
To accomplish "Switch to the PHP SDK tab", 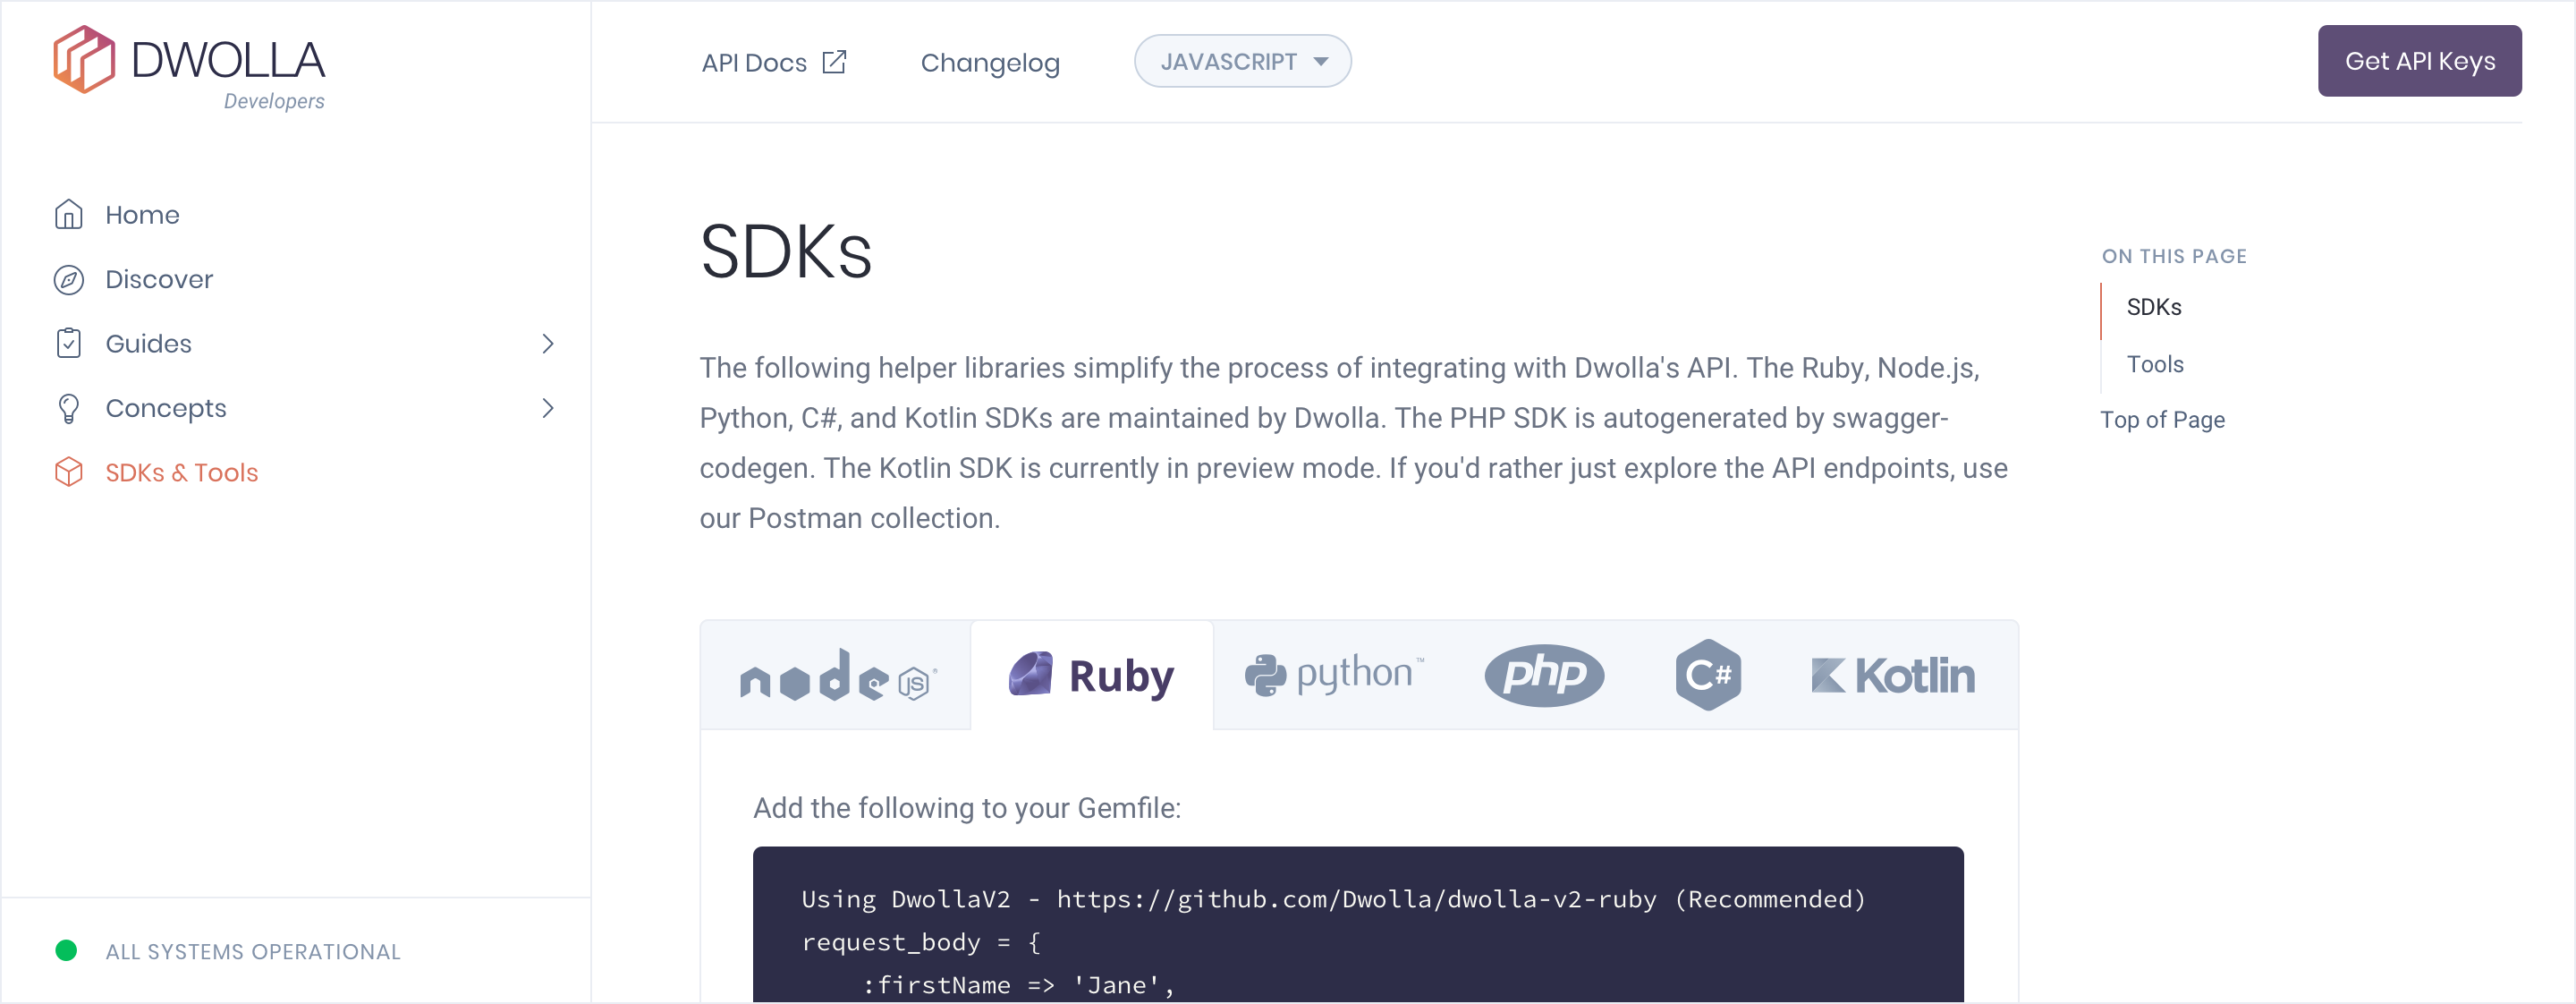I will tap(1544, 675).
